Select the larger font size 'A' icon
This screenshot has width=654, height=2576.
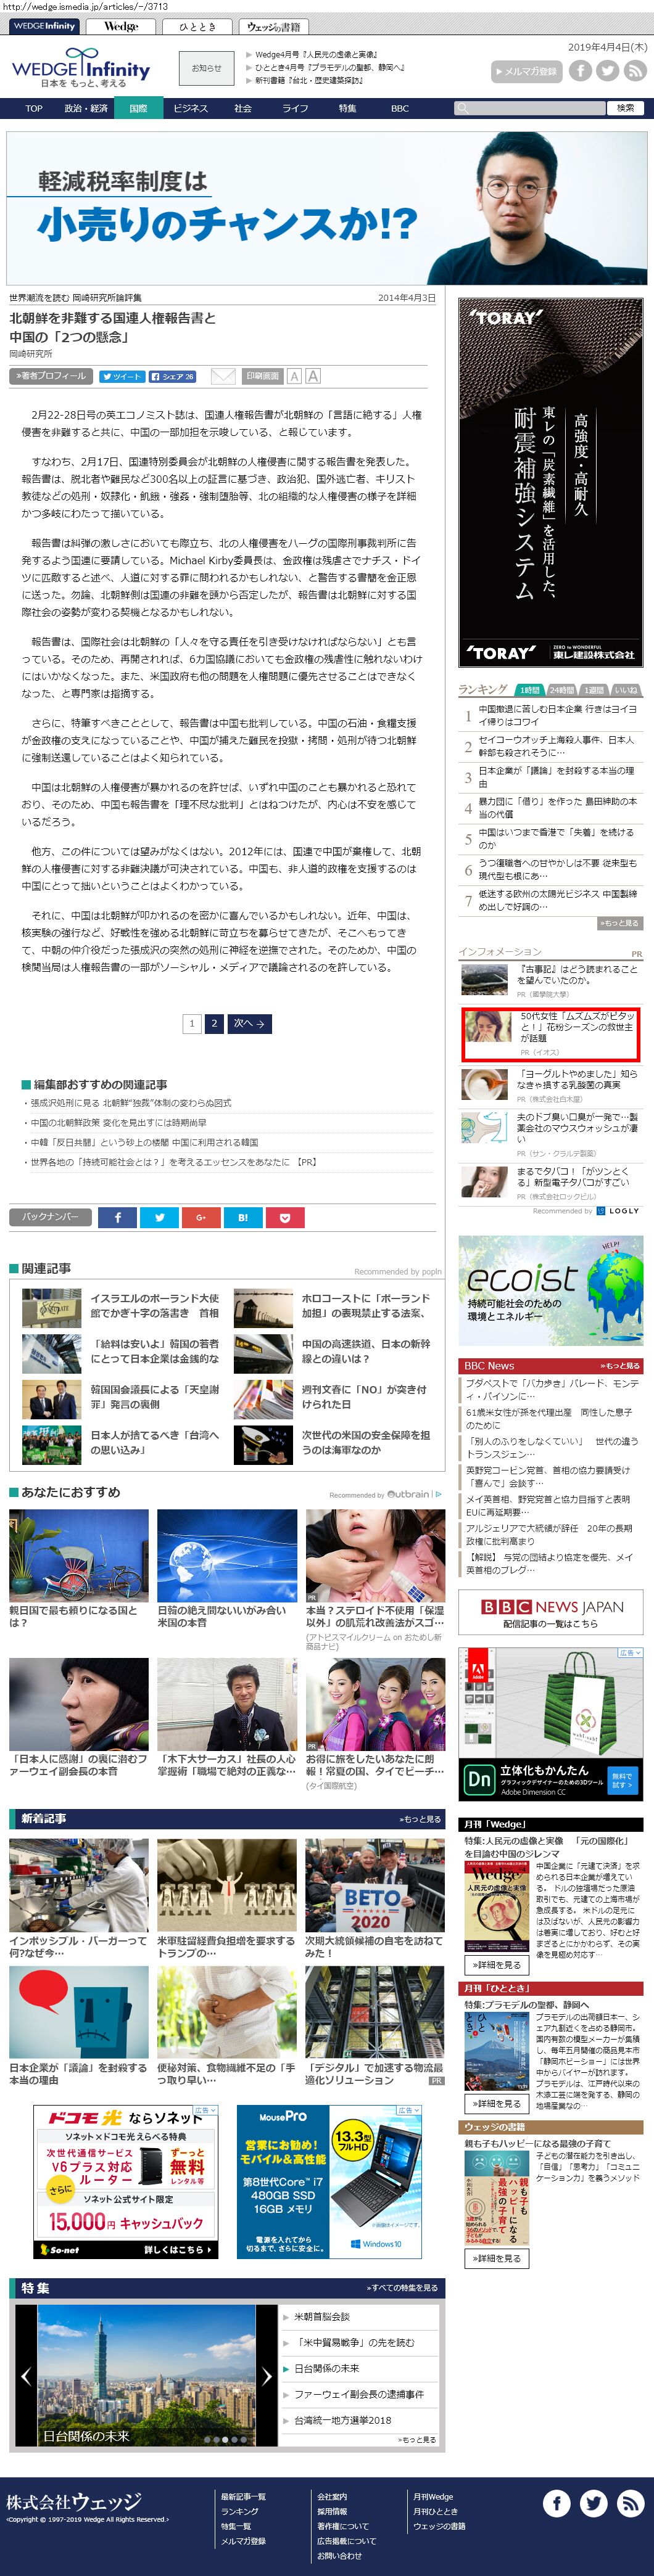tap(313, 376)
